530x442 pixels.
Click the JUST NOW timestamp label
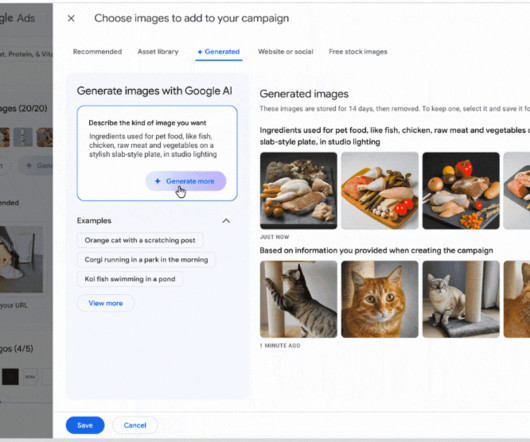274,237
